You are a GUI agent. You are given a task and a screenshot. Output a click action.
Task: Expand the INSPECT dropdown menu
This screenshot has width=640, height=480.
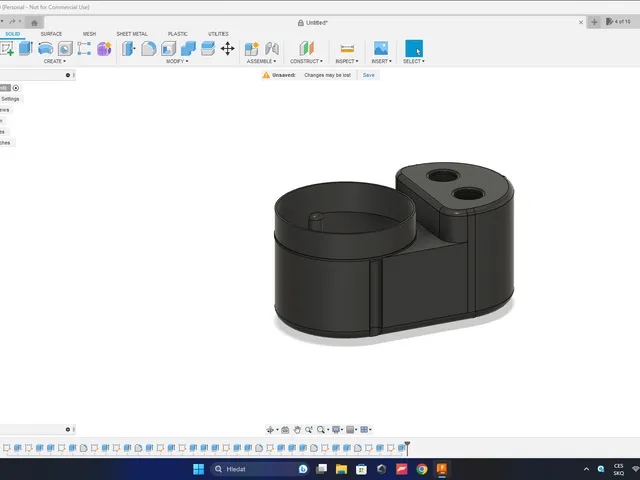coord(347,61)
